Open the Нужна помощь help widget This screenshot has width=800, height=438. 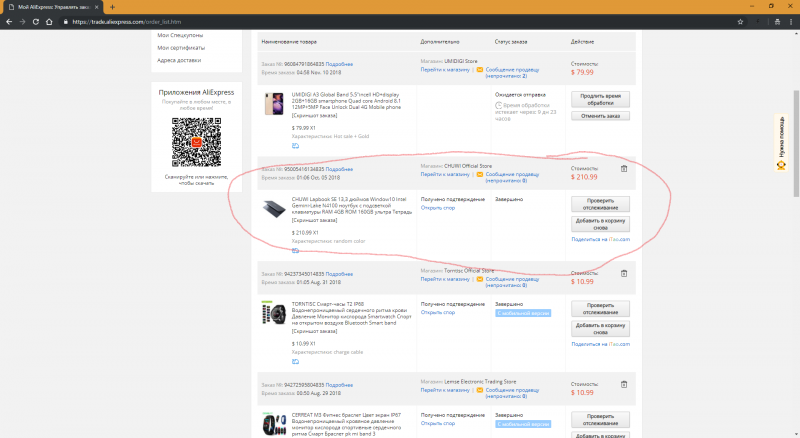(781, 143)
